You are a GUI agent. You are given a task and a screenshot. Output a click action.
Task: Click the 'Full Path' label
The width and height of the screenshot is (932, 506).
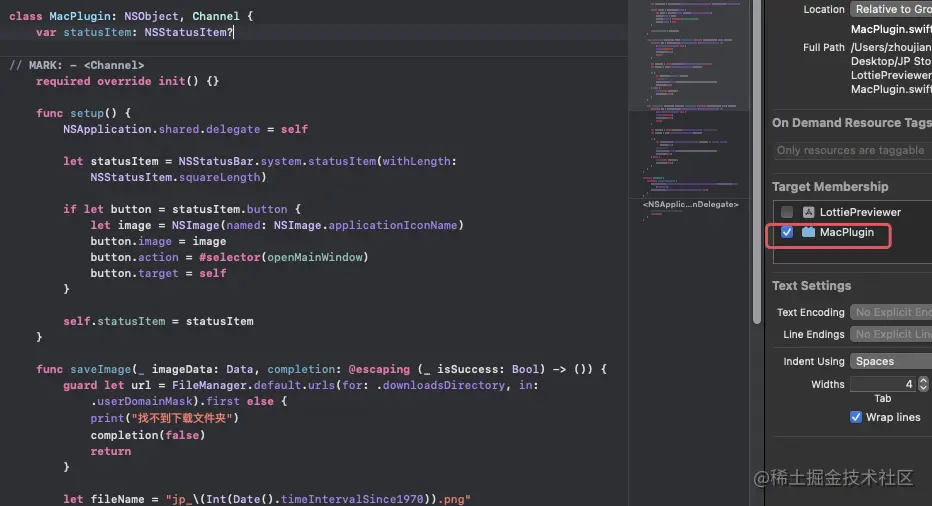pos(824,48)
